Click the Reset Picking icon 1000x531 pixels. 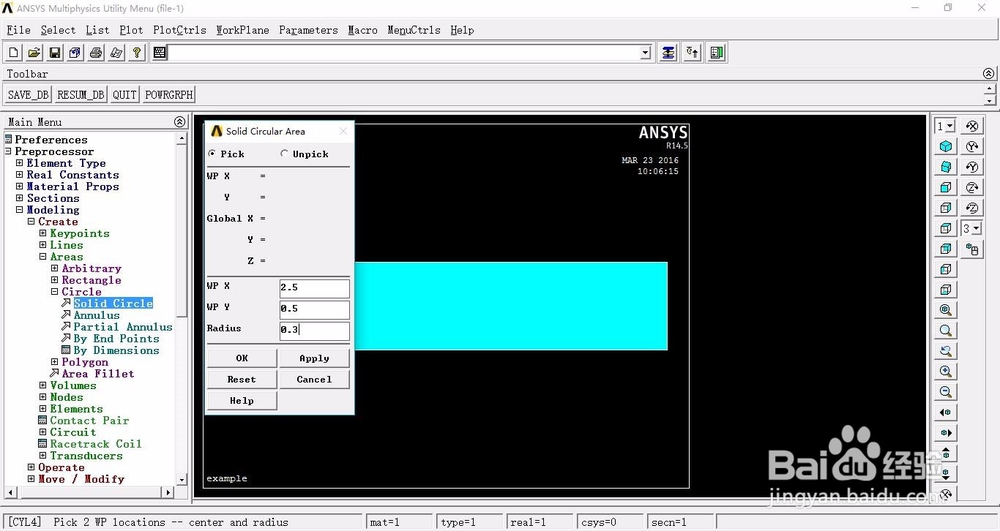click(692, 53)
